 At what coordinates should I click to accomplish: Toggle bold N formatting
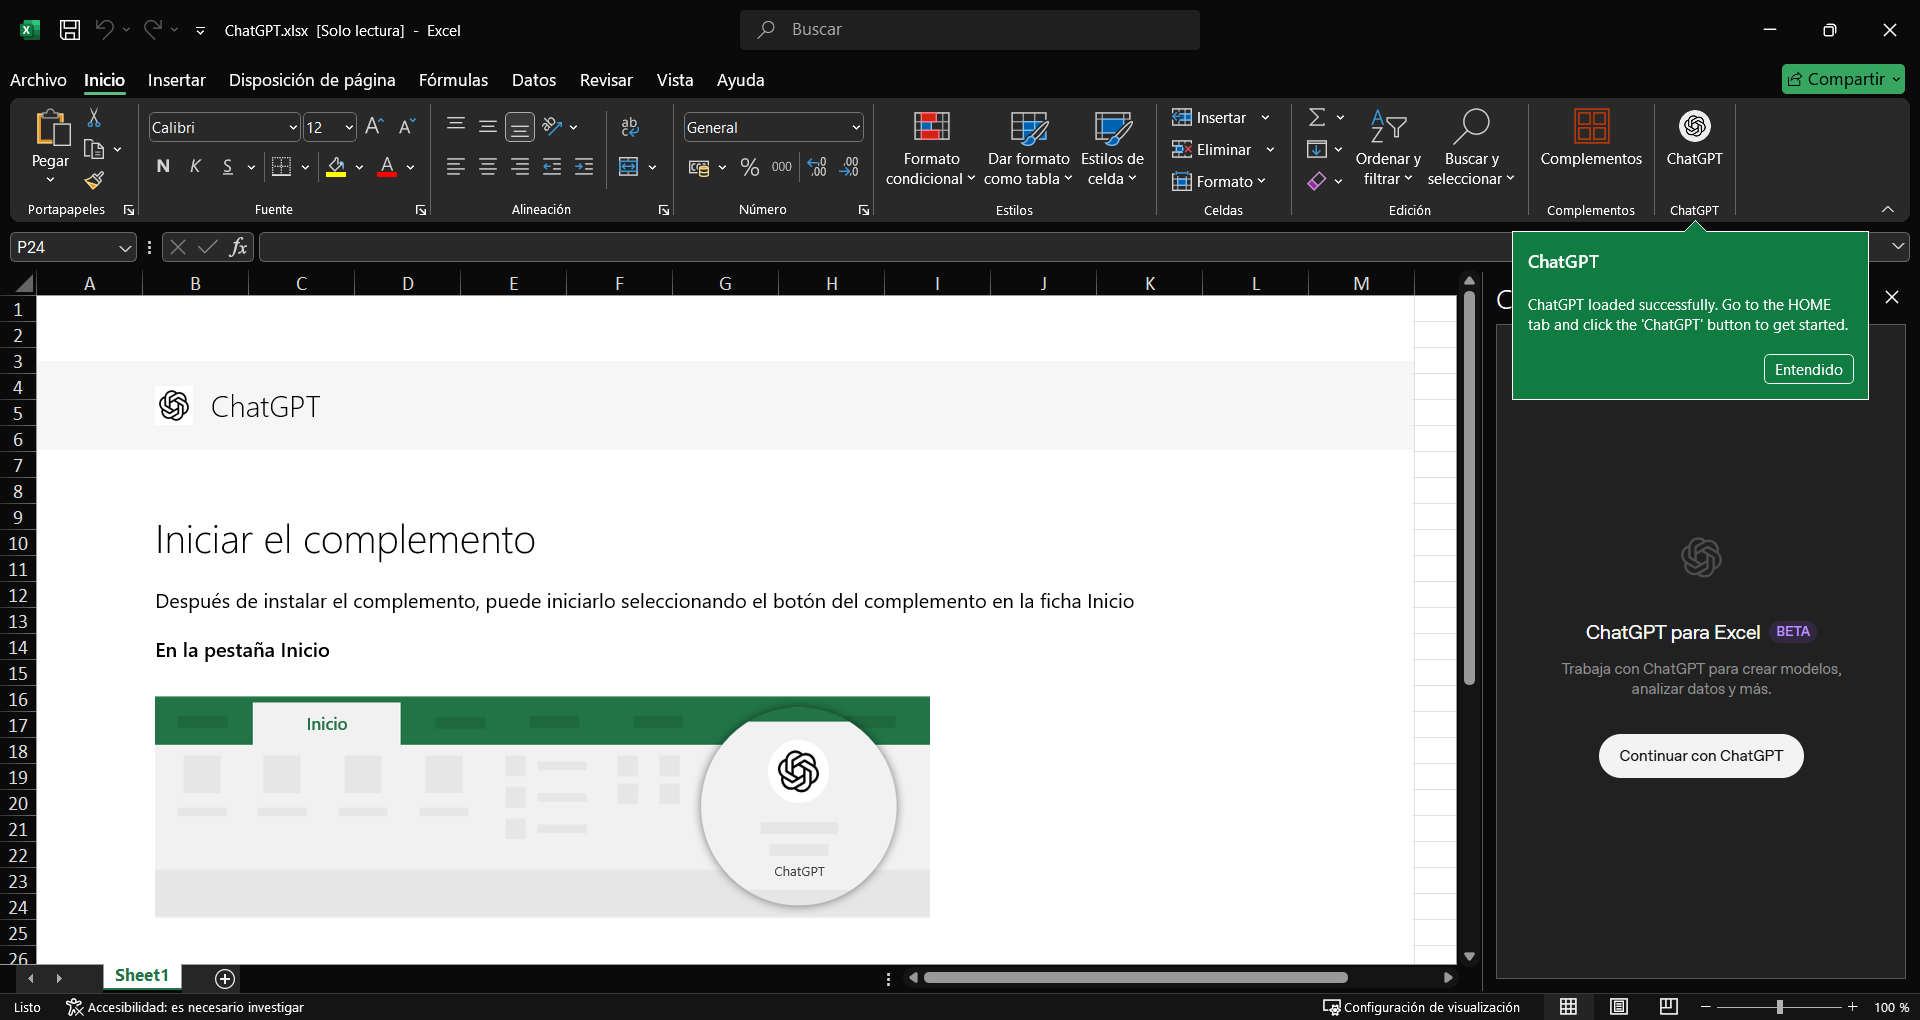163,167
